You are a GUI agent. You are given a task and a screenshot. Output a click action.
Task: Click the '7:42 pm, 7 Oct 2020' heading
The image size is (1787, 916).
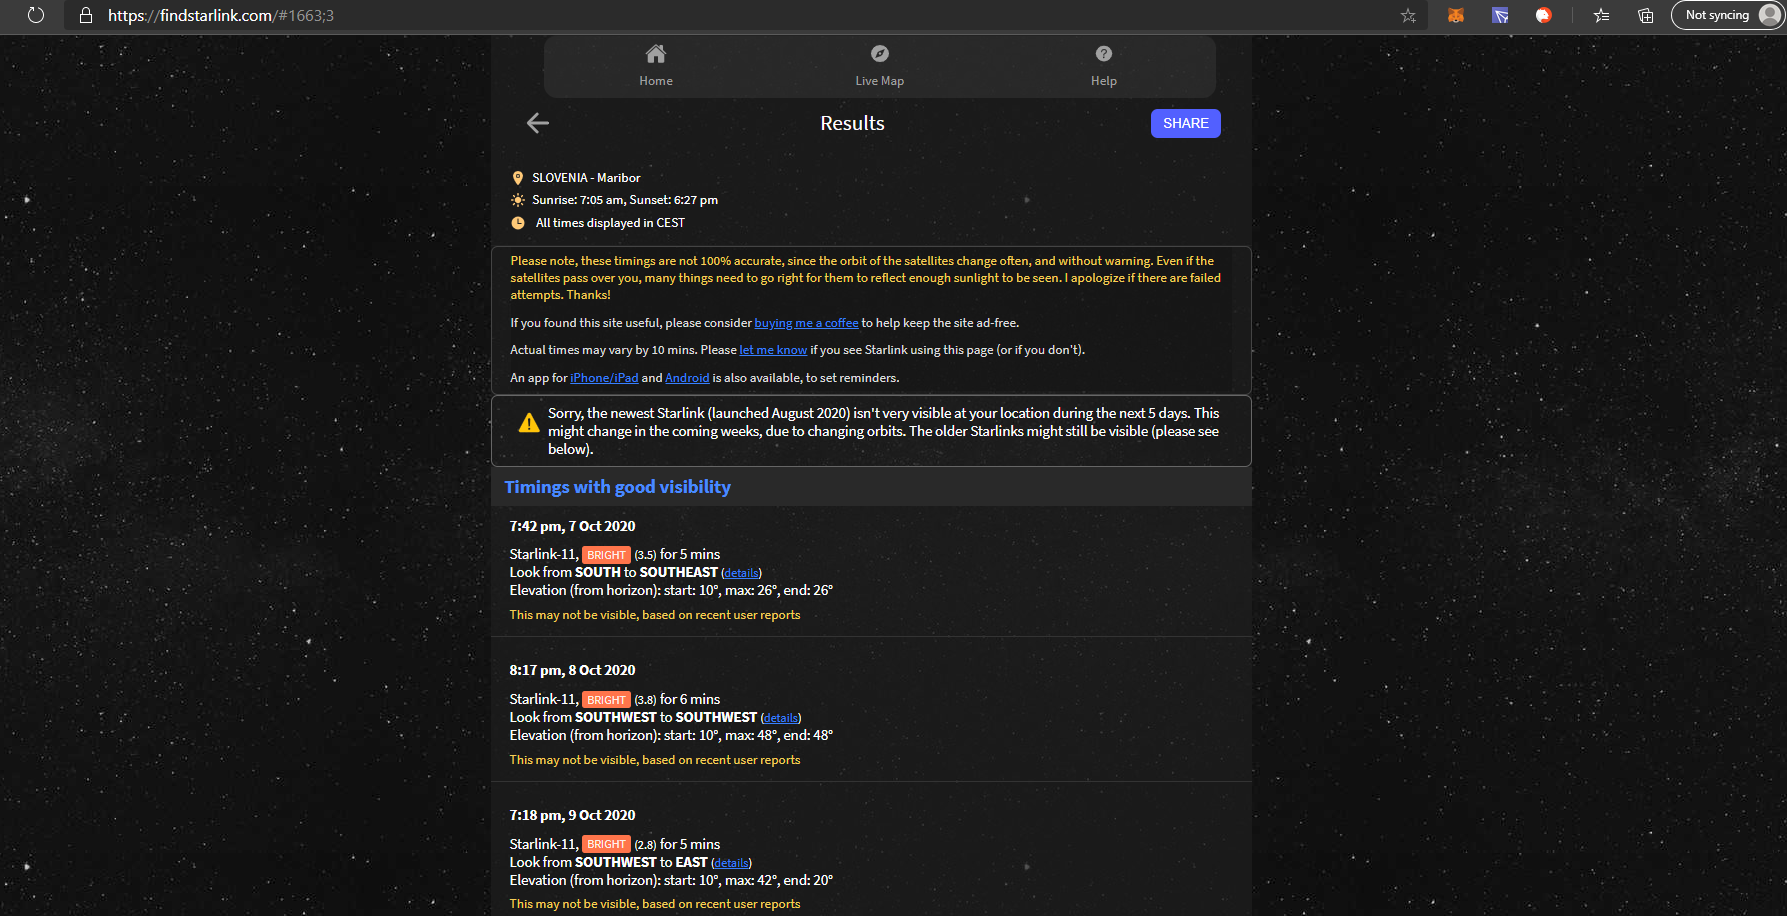(572, 526)
